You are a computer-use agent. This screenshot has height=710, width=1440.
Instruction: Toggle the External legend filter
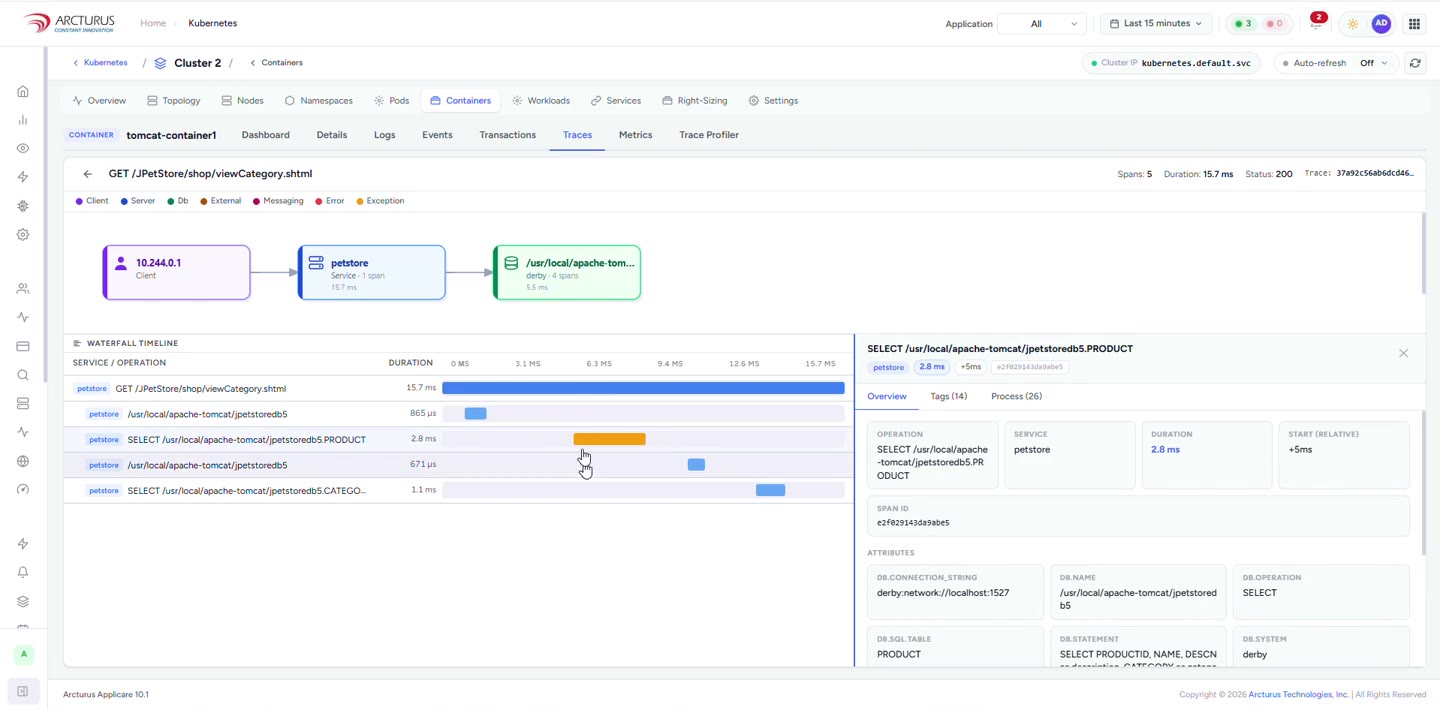(x=220, y=201)
